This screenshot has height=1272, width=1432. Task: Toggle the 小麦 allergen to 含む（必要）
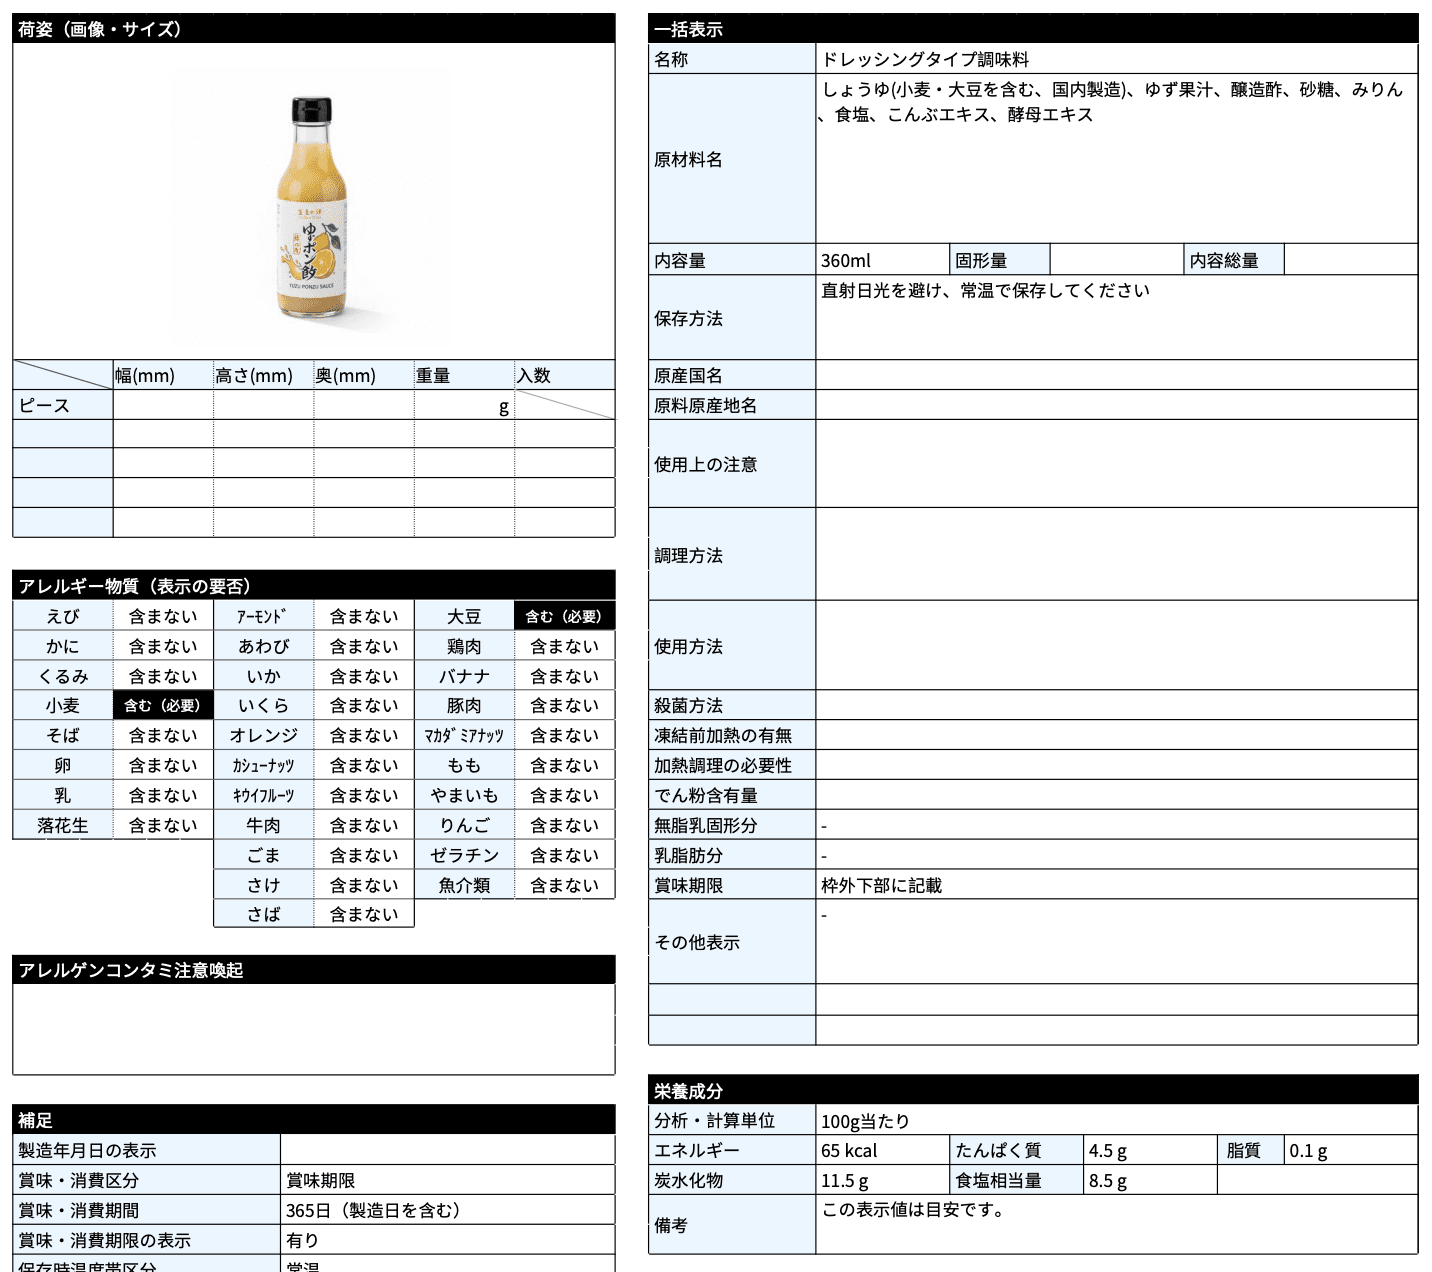click(x=162, y=705)
